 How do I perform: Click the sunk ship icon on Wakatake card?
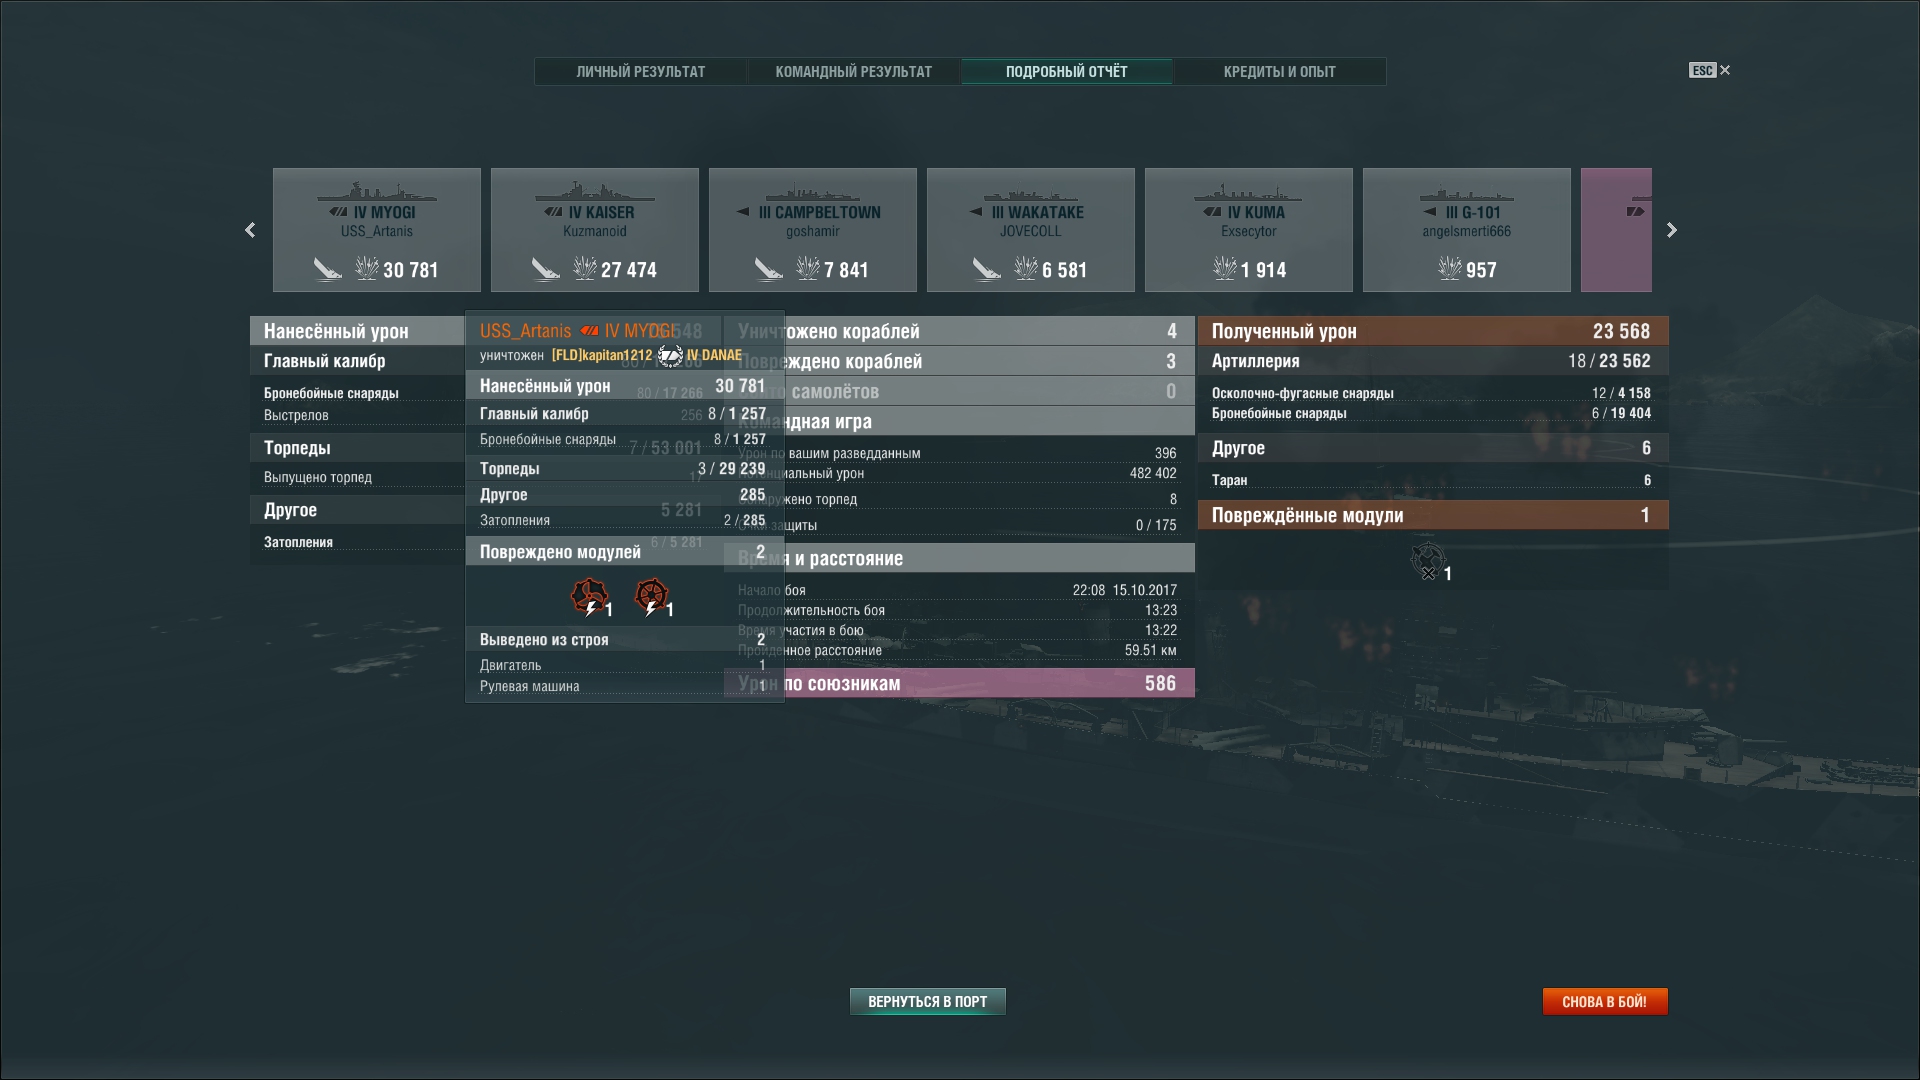986,269
